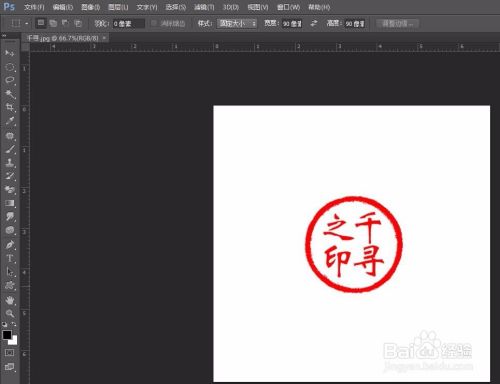Open the File (文件) menu

click(34, 7)
